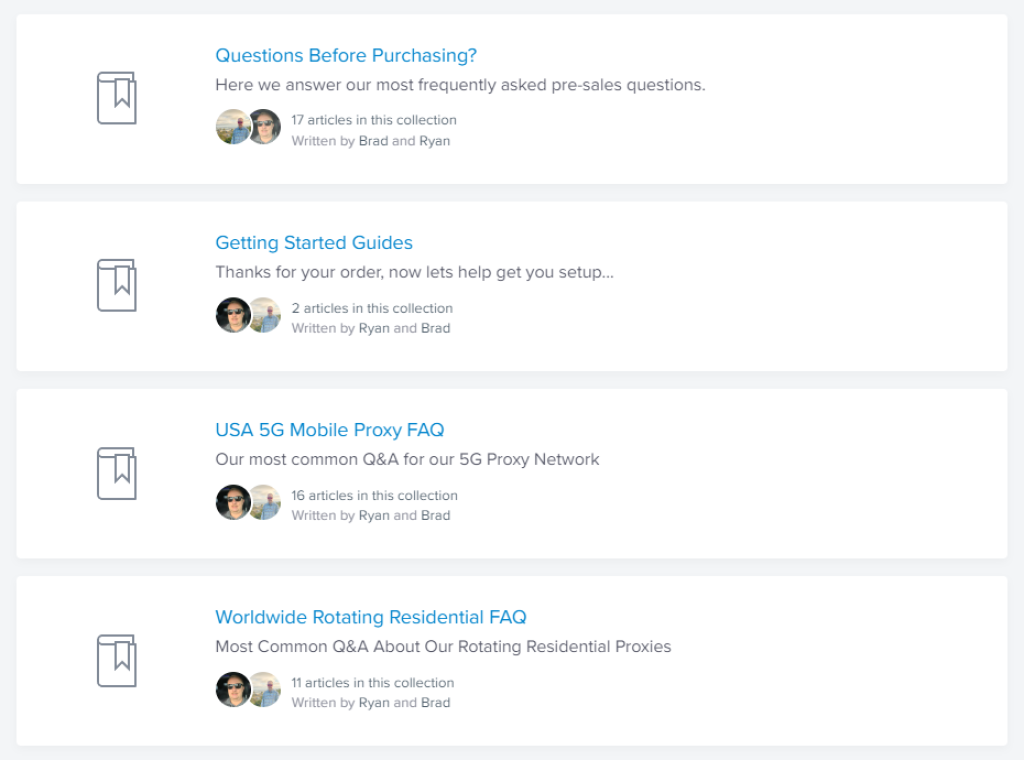The width and height of the screenshot is (1024, 760).
Task: Click the first author avatar under USA 5G Mobile Proxy FAQ
Action: tap(231, 502)
